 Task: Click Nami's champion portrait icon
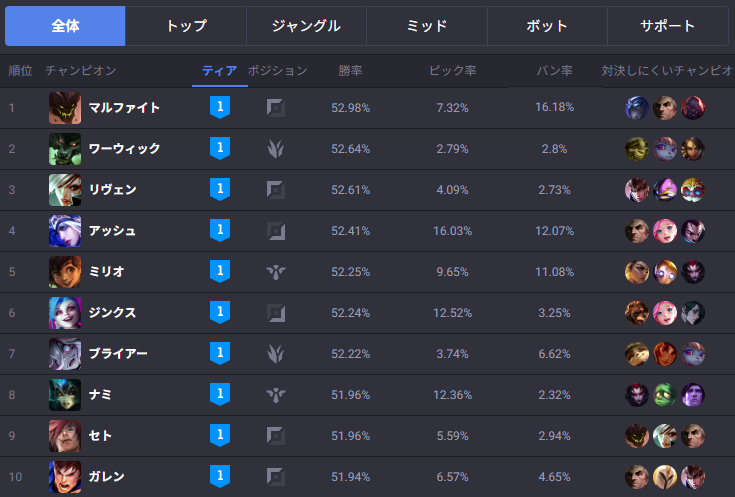pos(65,395)
